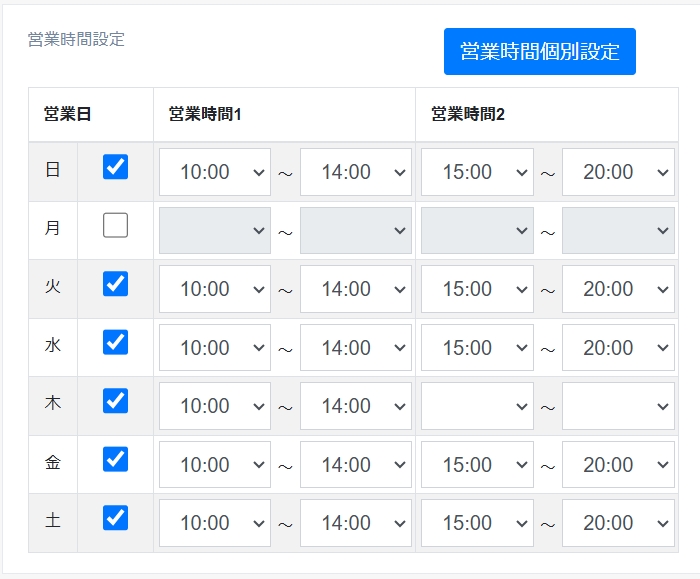The image size is (700, 579).
Task: Open Friday's 営業時間1 start time dropdown
Action: click(214, 465)
